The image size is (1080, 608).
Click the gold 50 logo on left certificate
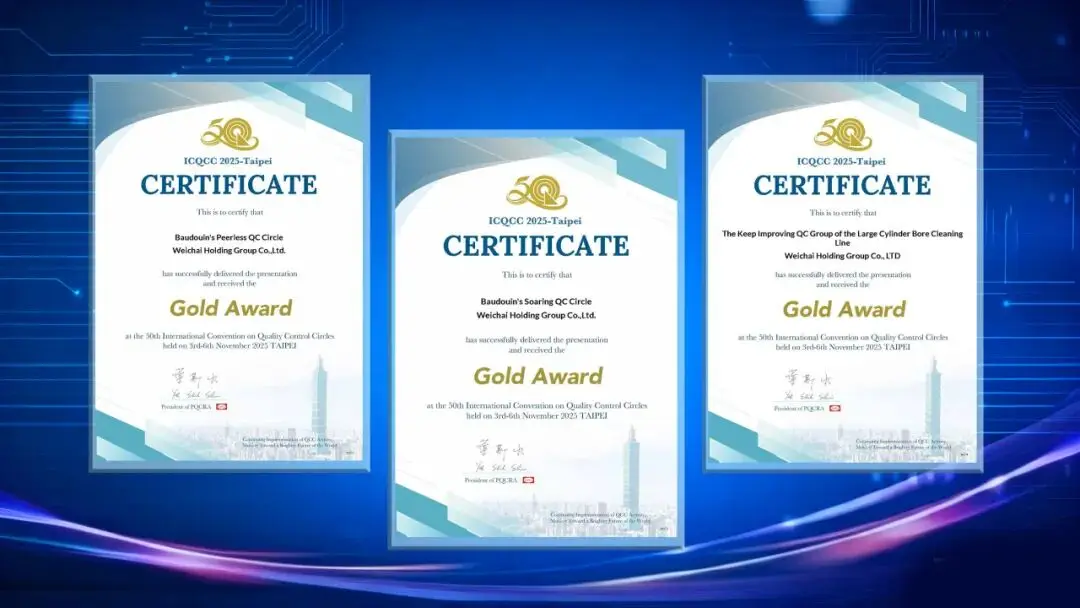click(x=229, y=134)
